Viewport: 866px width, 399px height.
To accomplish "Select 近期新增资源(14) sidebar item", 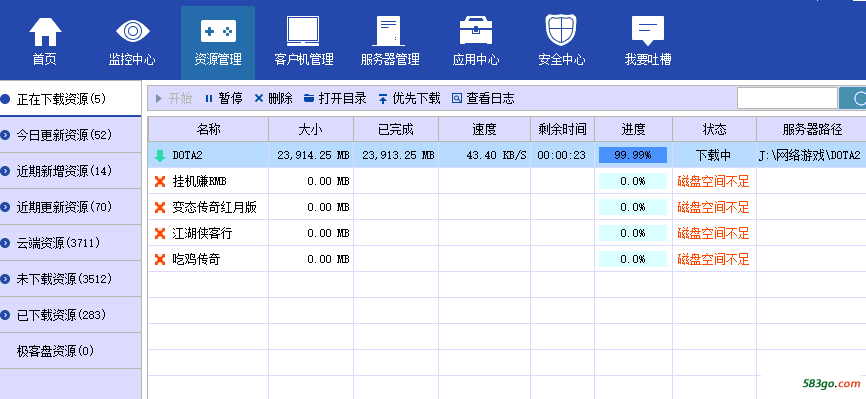I will click(x=71, y=171).
